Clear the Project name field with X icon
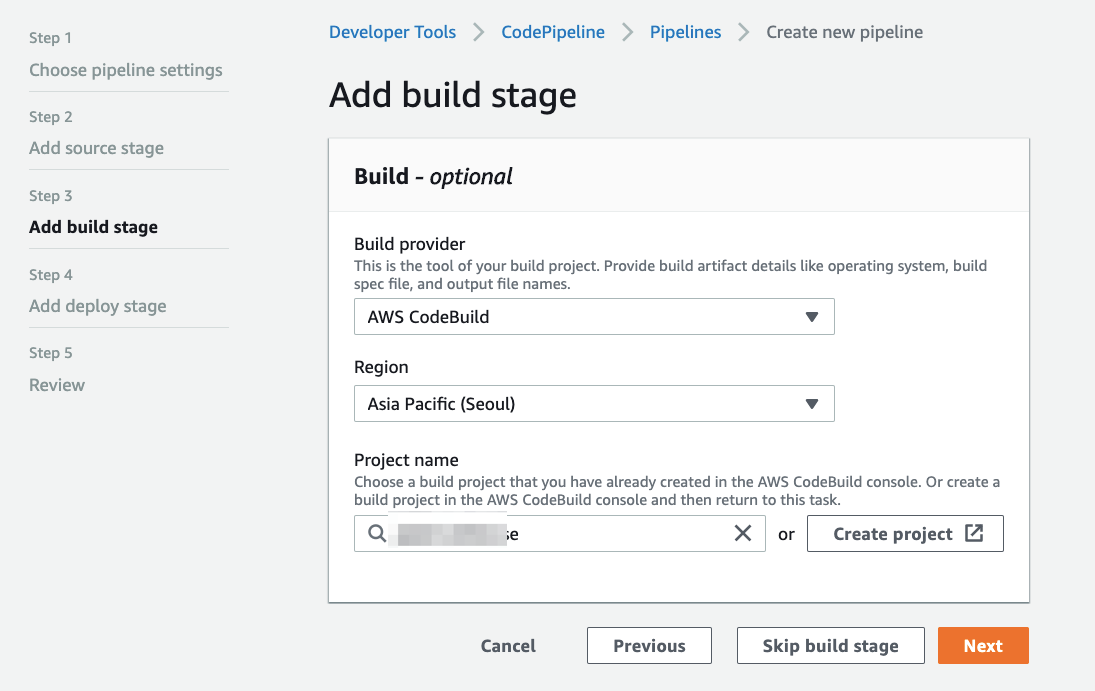 coord(743,534)
